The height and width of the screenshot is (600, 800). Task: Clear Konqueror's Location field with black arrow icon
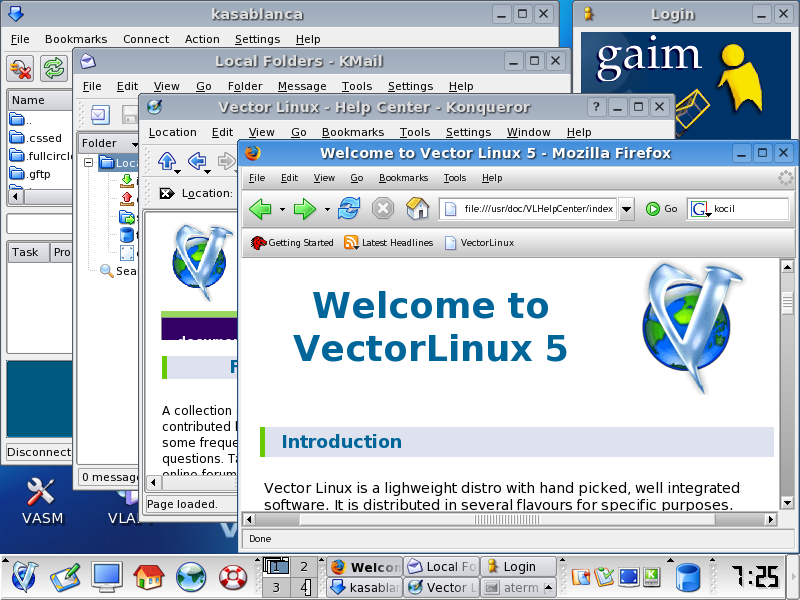[165, 193]
